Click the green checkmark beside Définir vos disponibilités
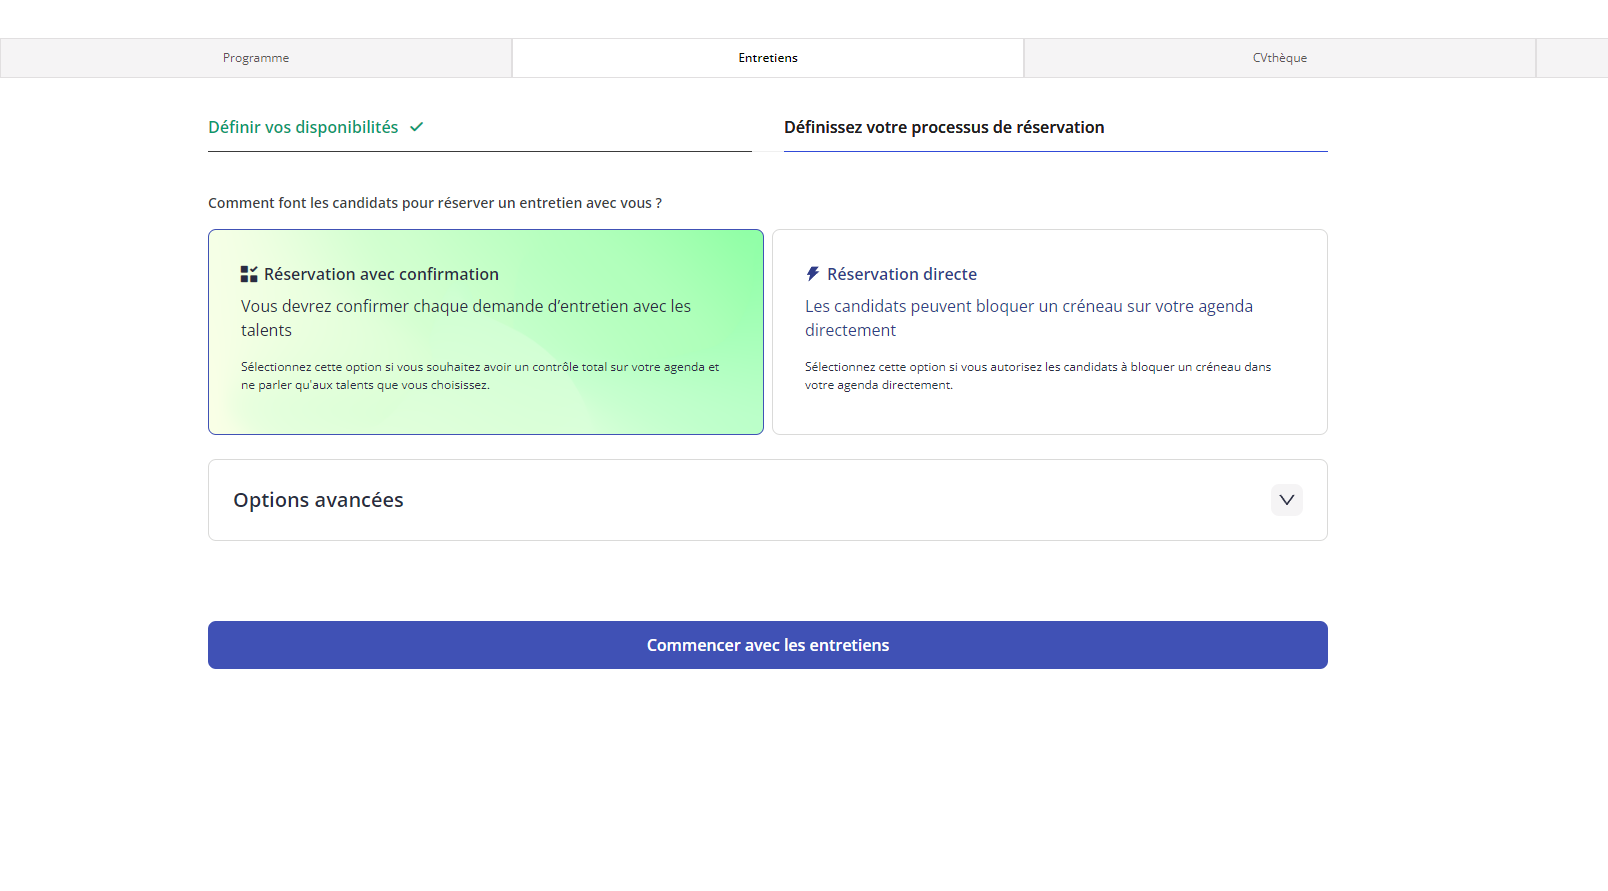Screen dimensions: 1608x891 click(x=417, y=127)
